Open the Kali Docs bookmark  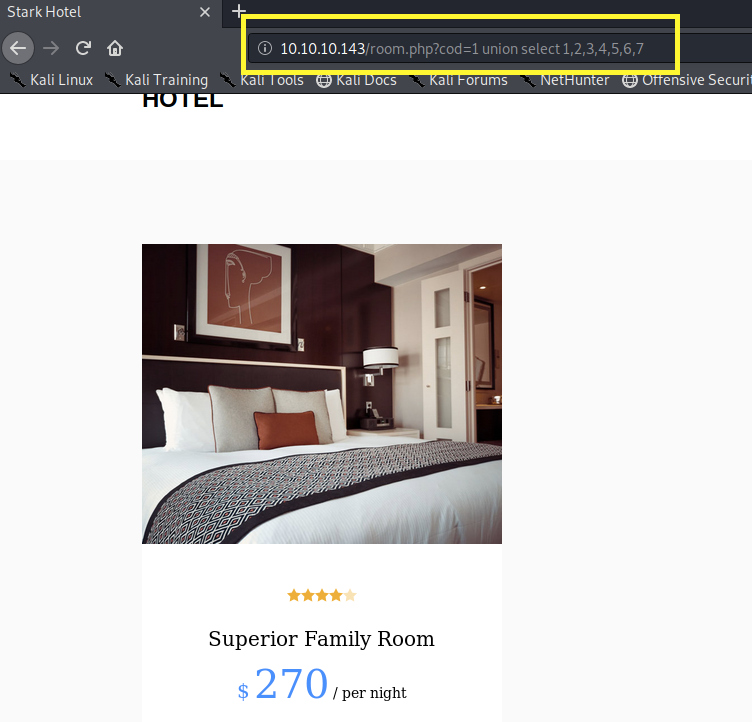click(356, 80)
